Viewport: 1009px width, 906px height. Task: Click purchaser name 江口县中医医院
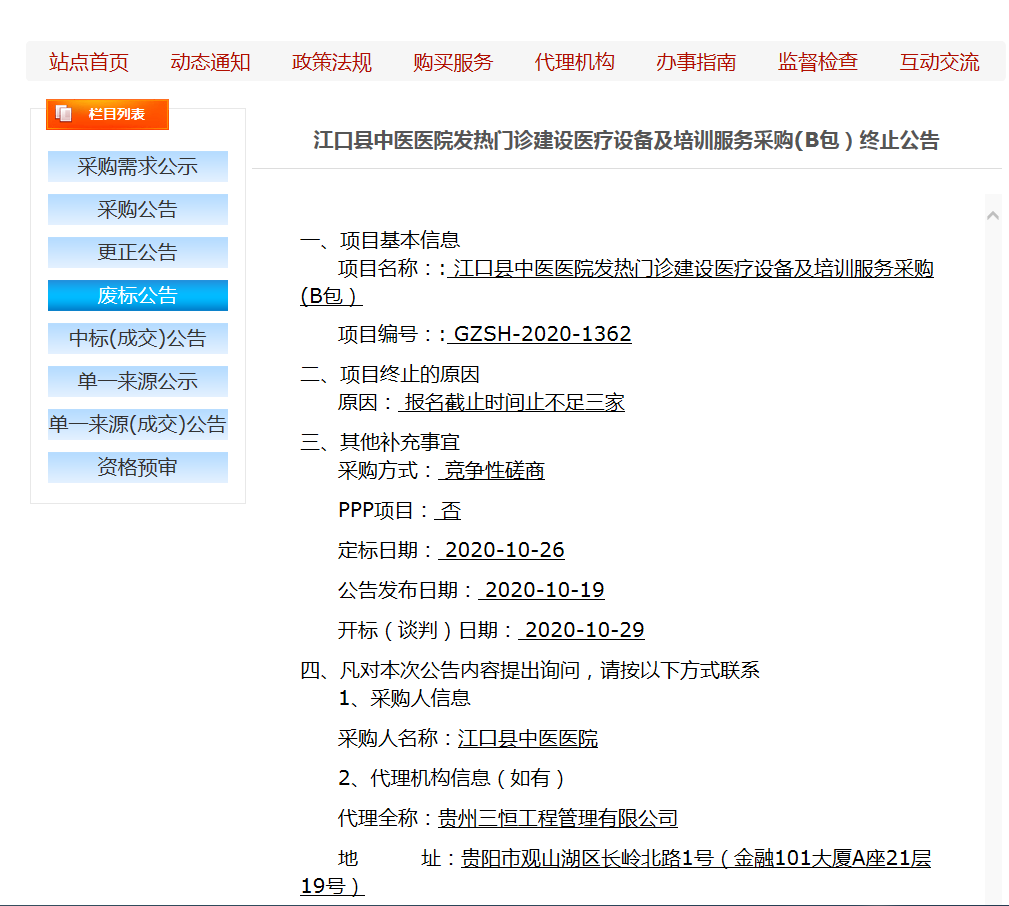pyautogui.click(x=528, y=738)
